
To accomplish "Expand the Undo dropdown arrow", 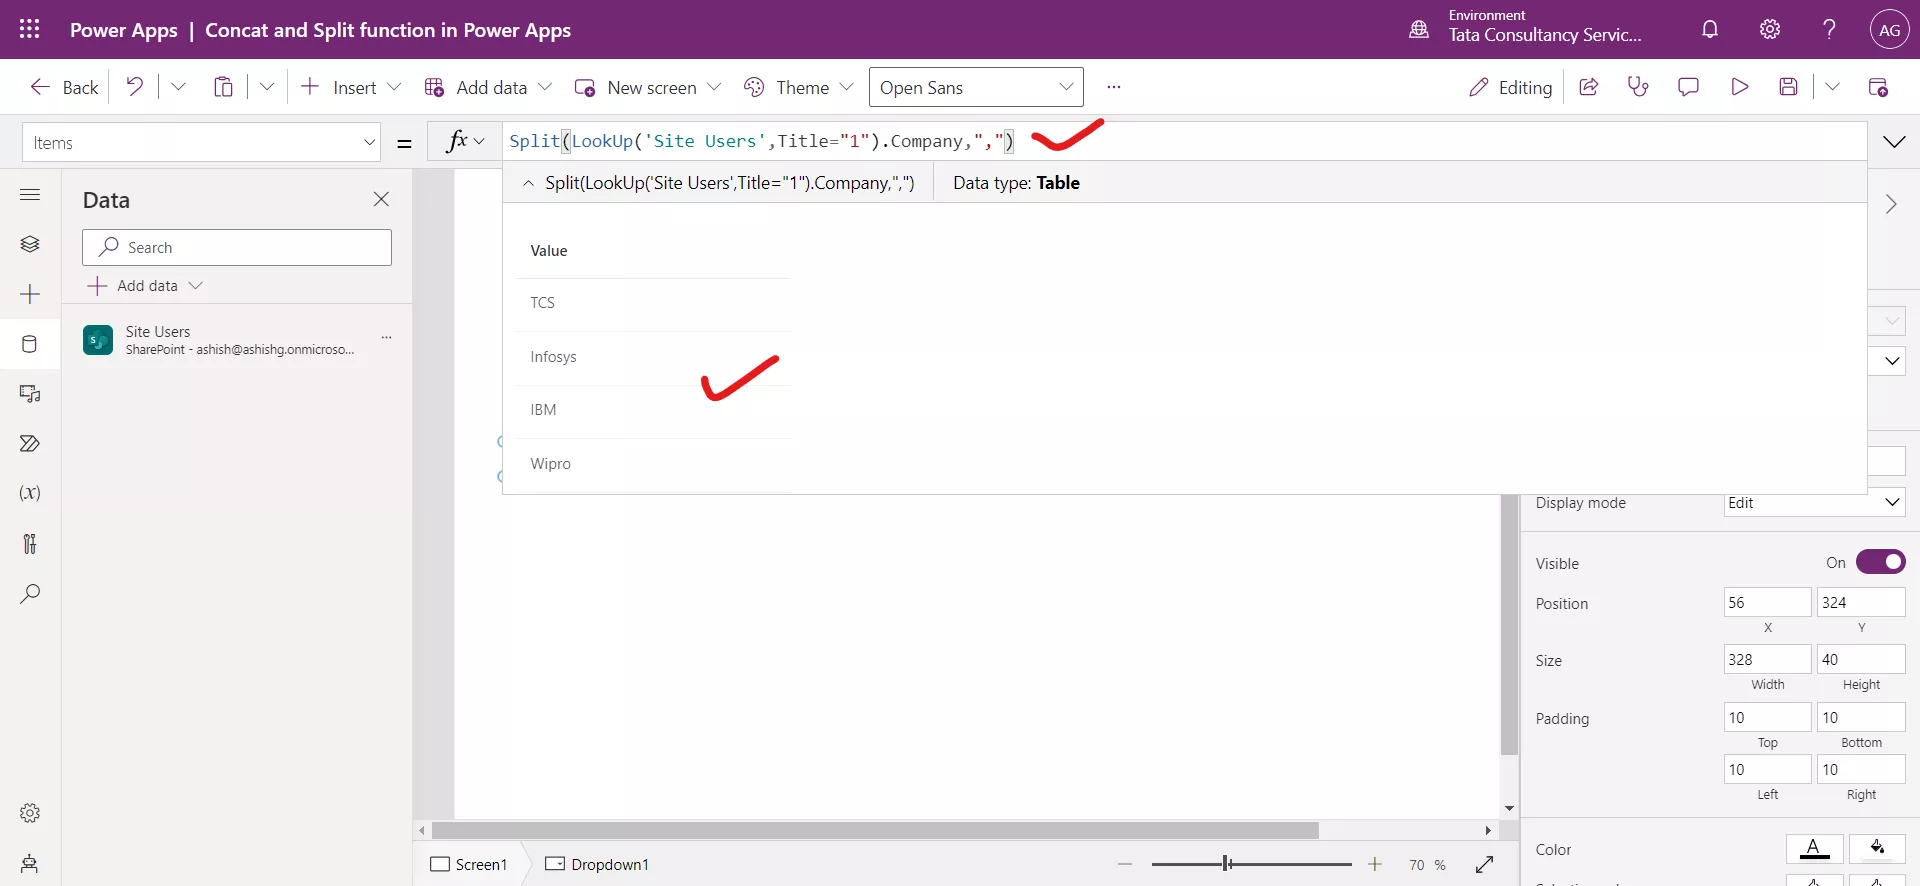I will point(178,87).
